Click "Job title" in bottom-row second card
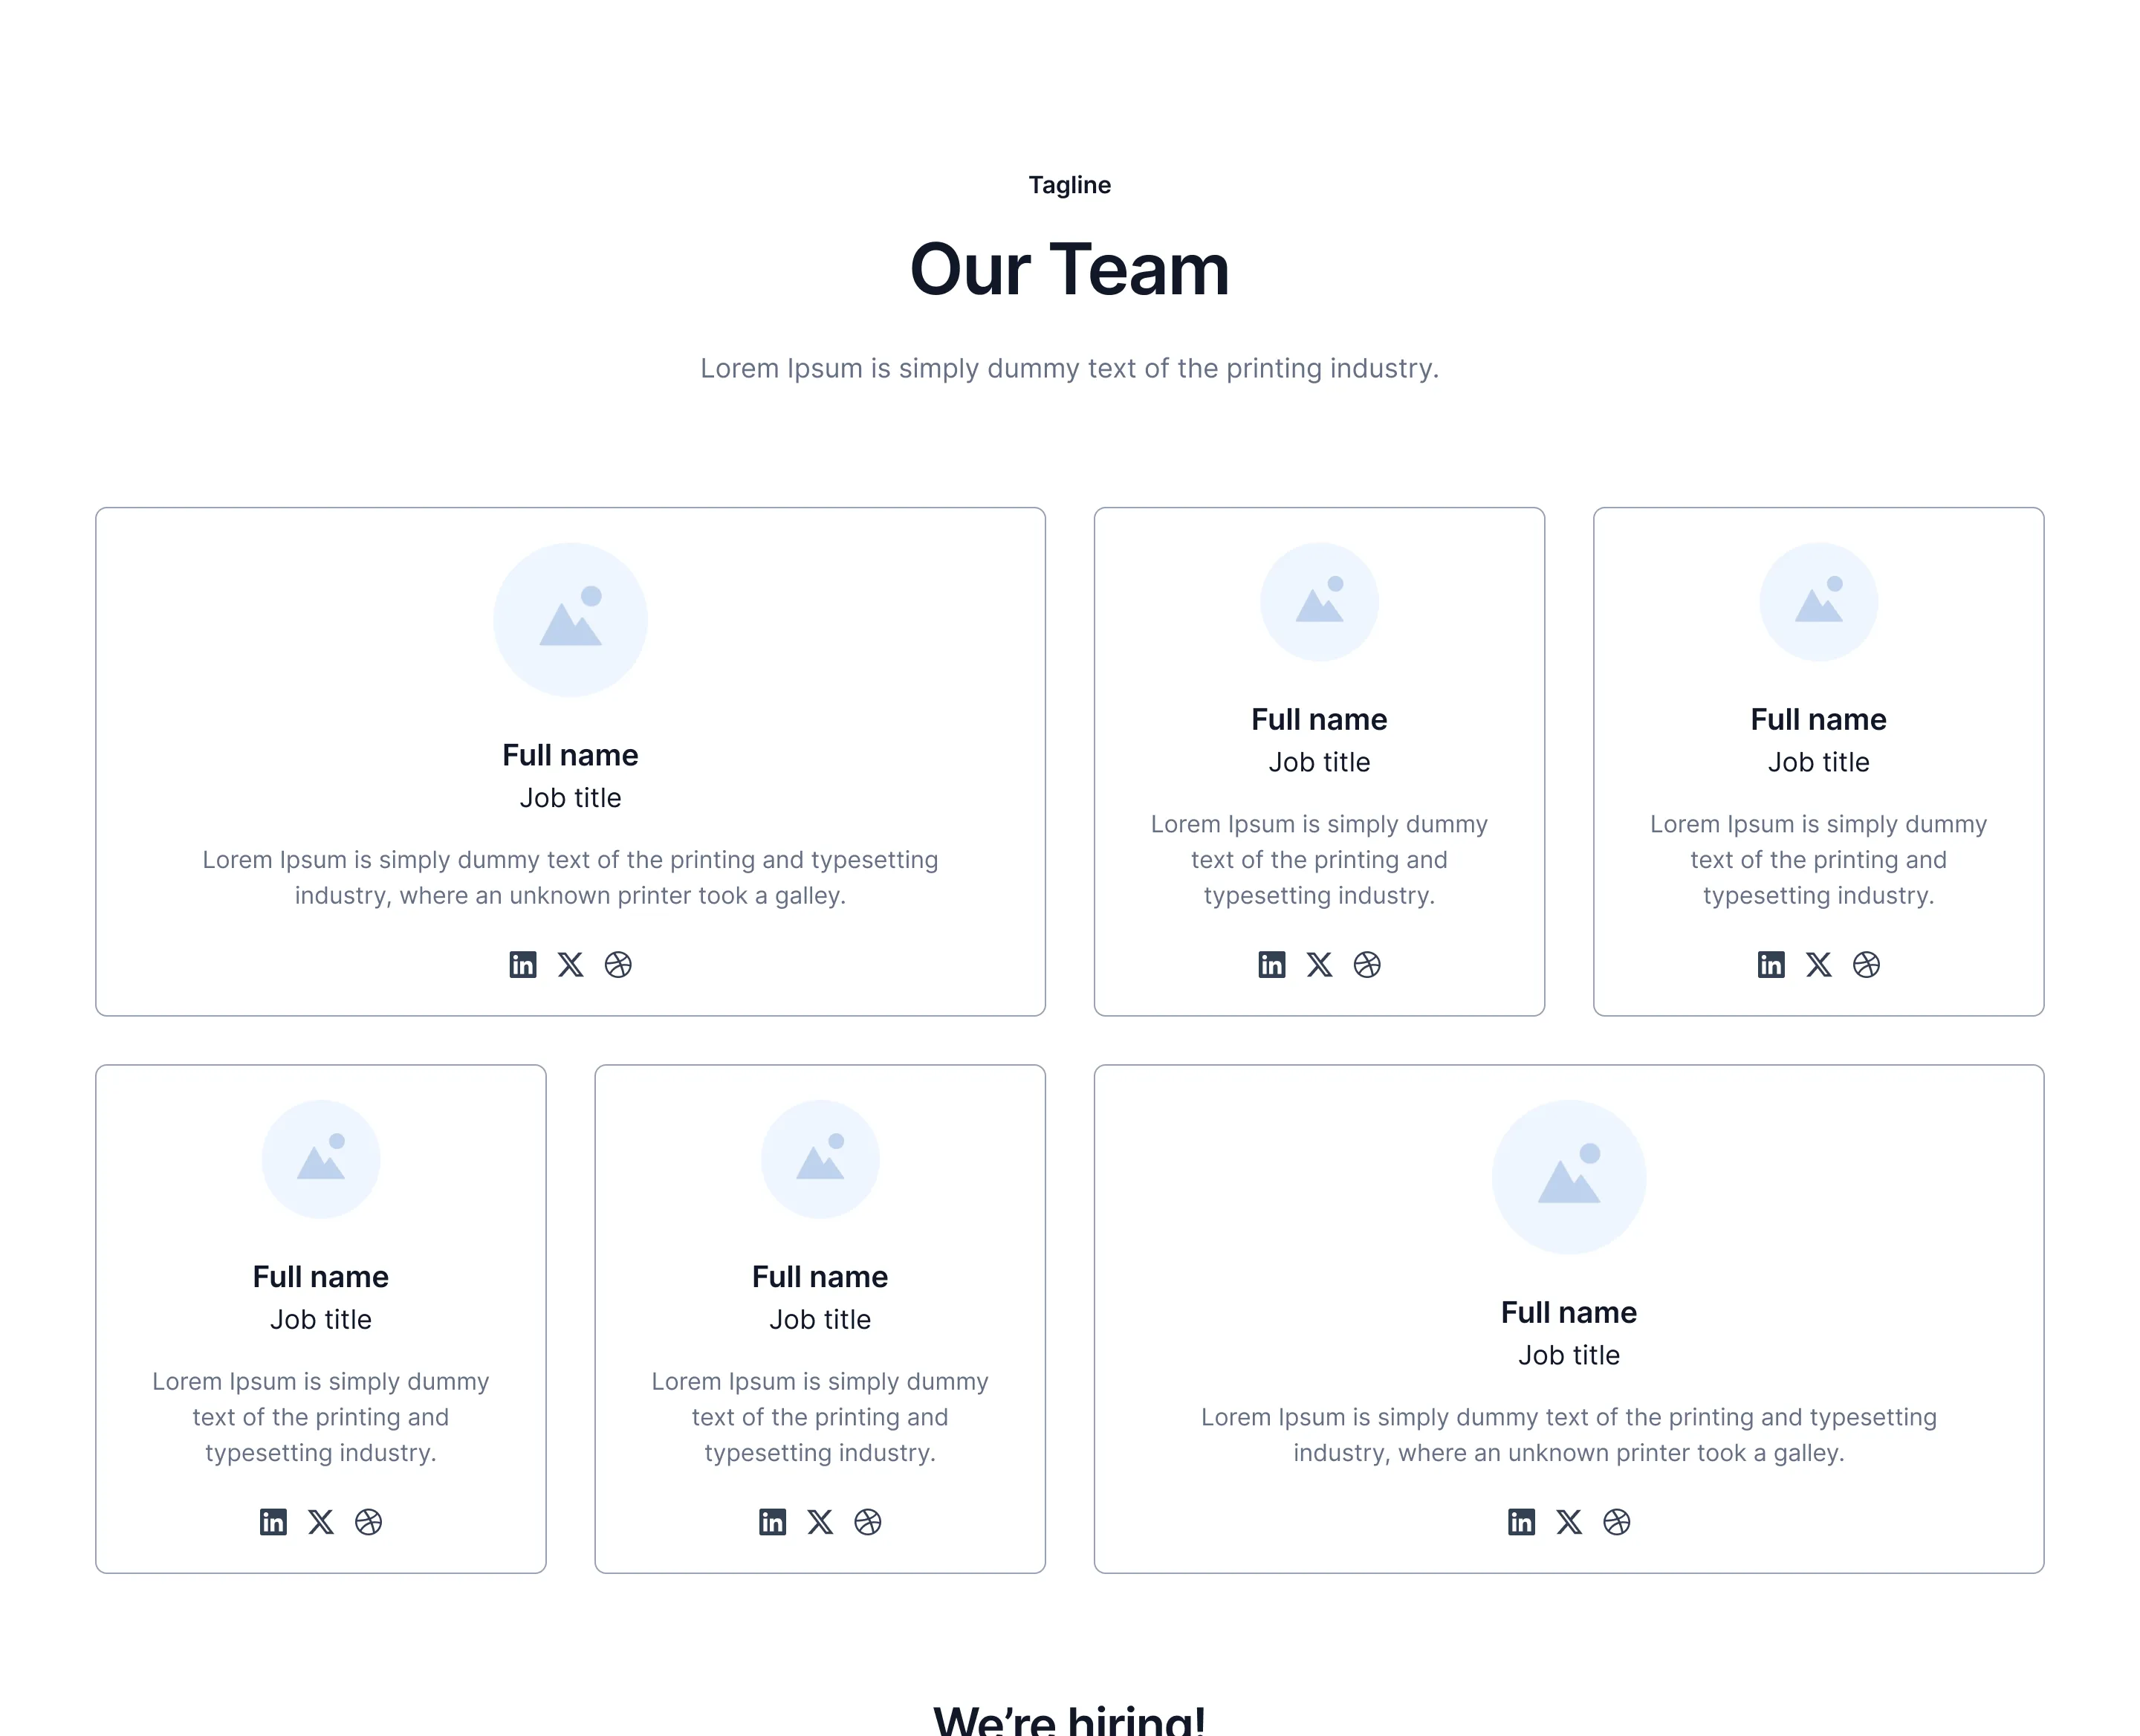 [x=820, y=1319]
